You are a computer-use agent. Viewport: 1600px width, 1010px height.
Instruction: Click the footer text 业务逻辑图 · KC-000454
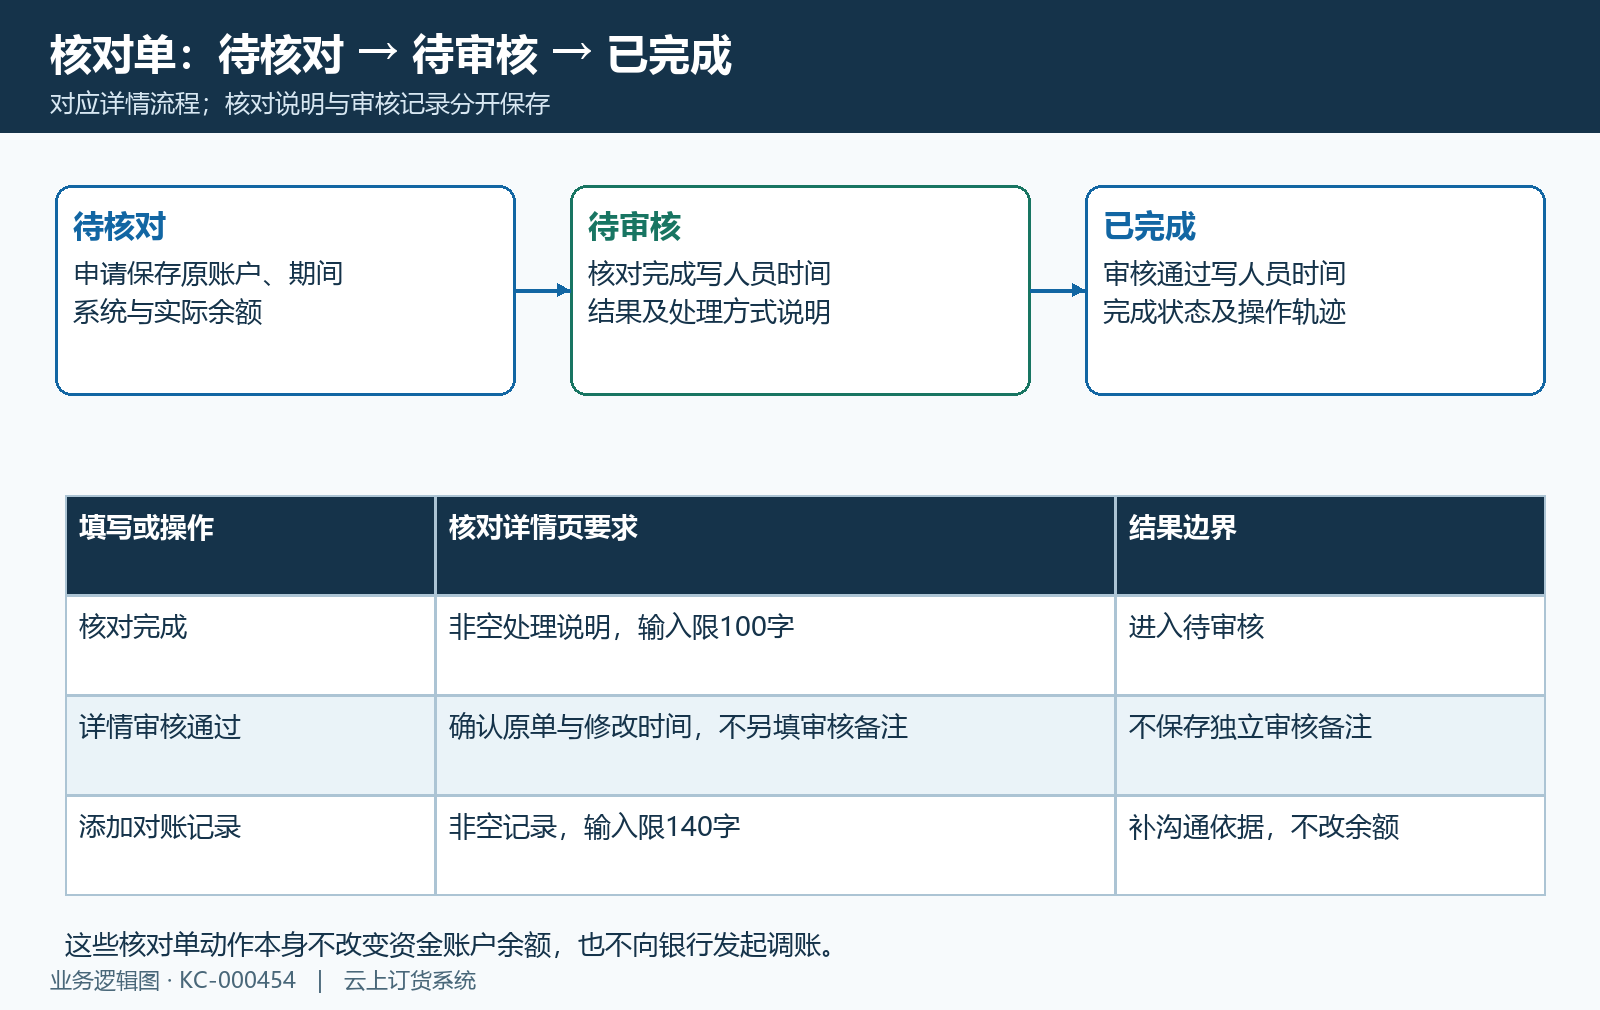(173, 981)
